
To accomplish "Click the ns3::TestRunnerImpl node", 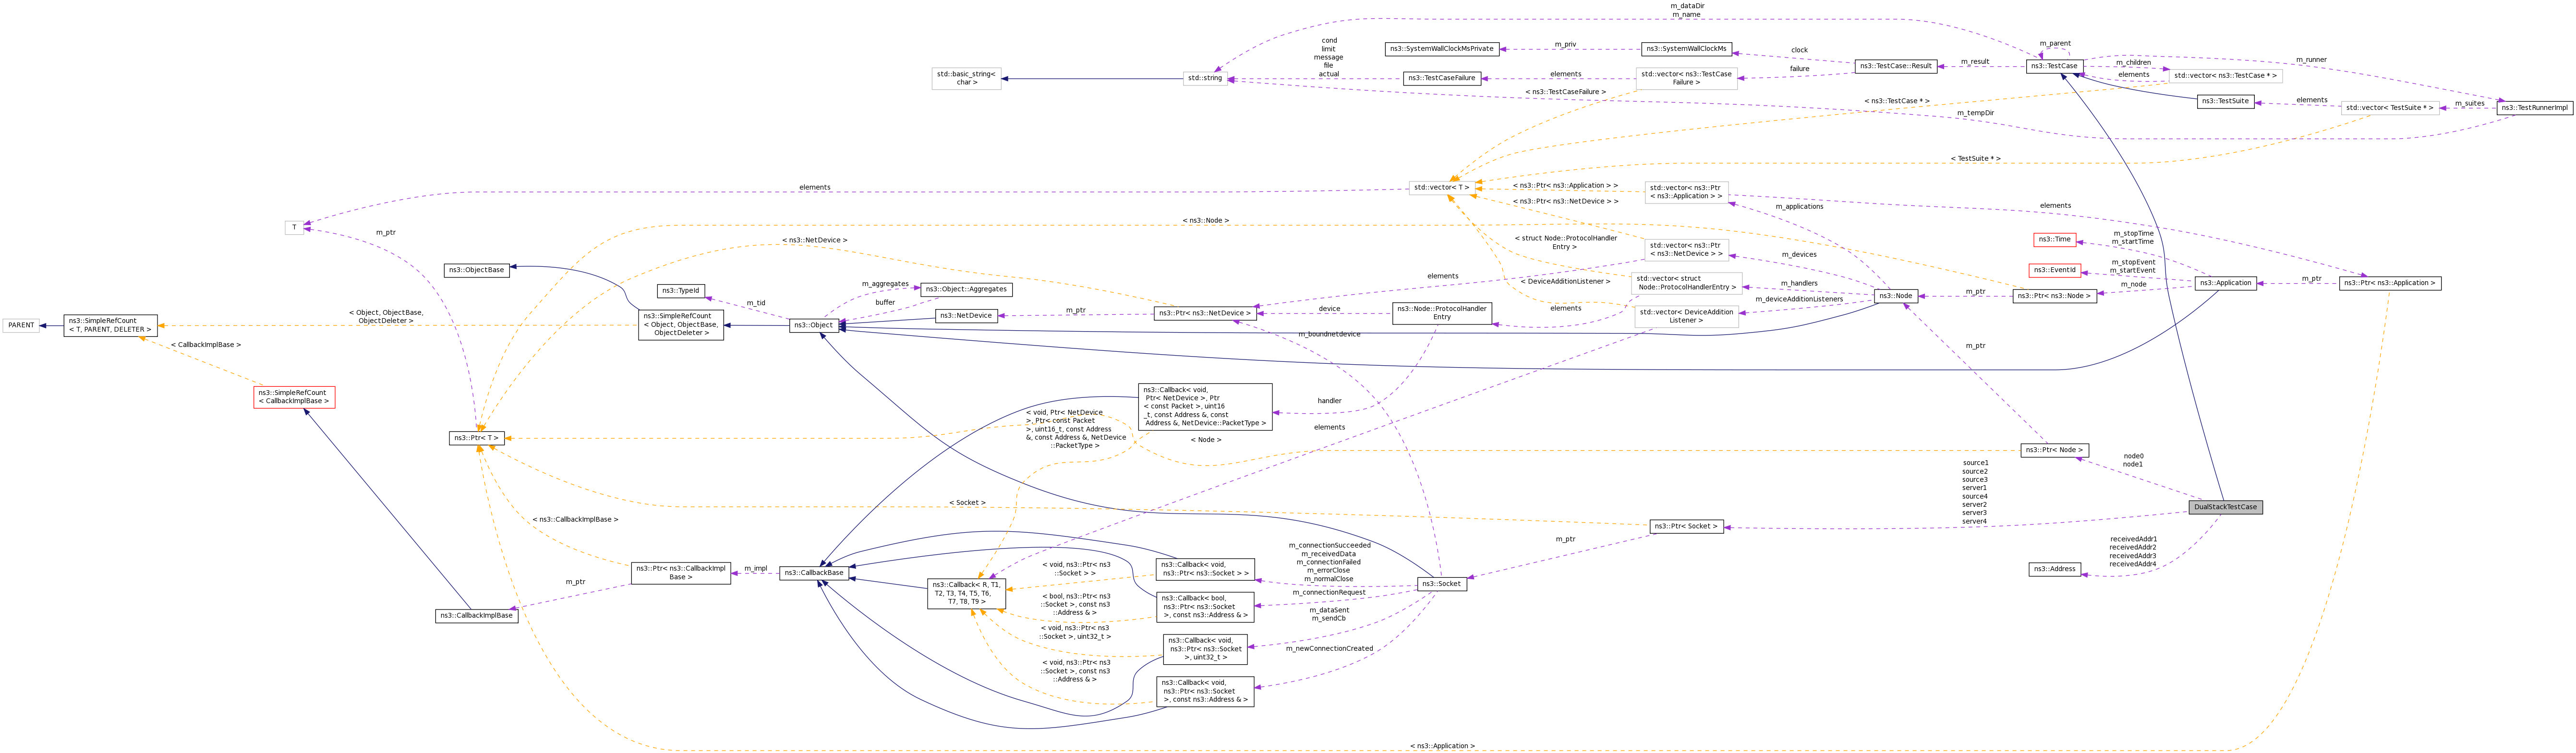I will (2534, 108).
